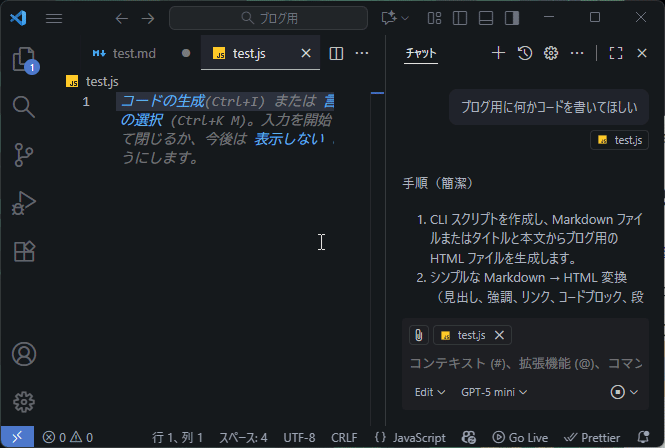Maximize the chat panel

[616, 53]
